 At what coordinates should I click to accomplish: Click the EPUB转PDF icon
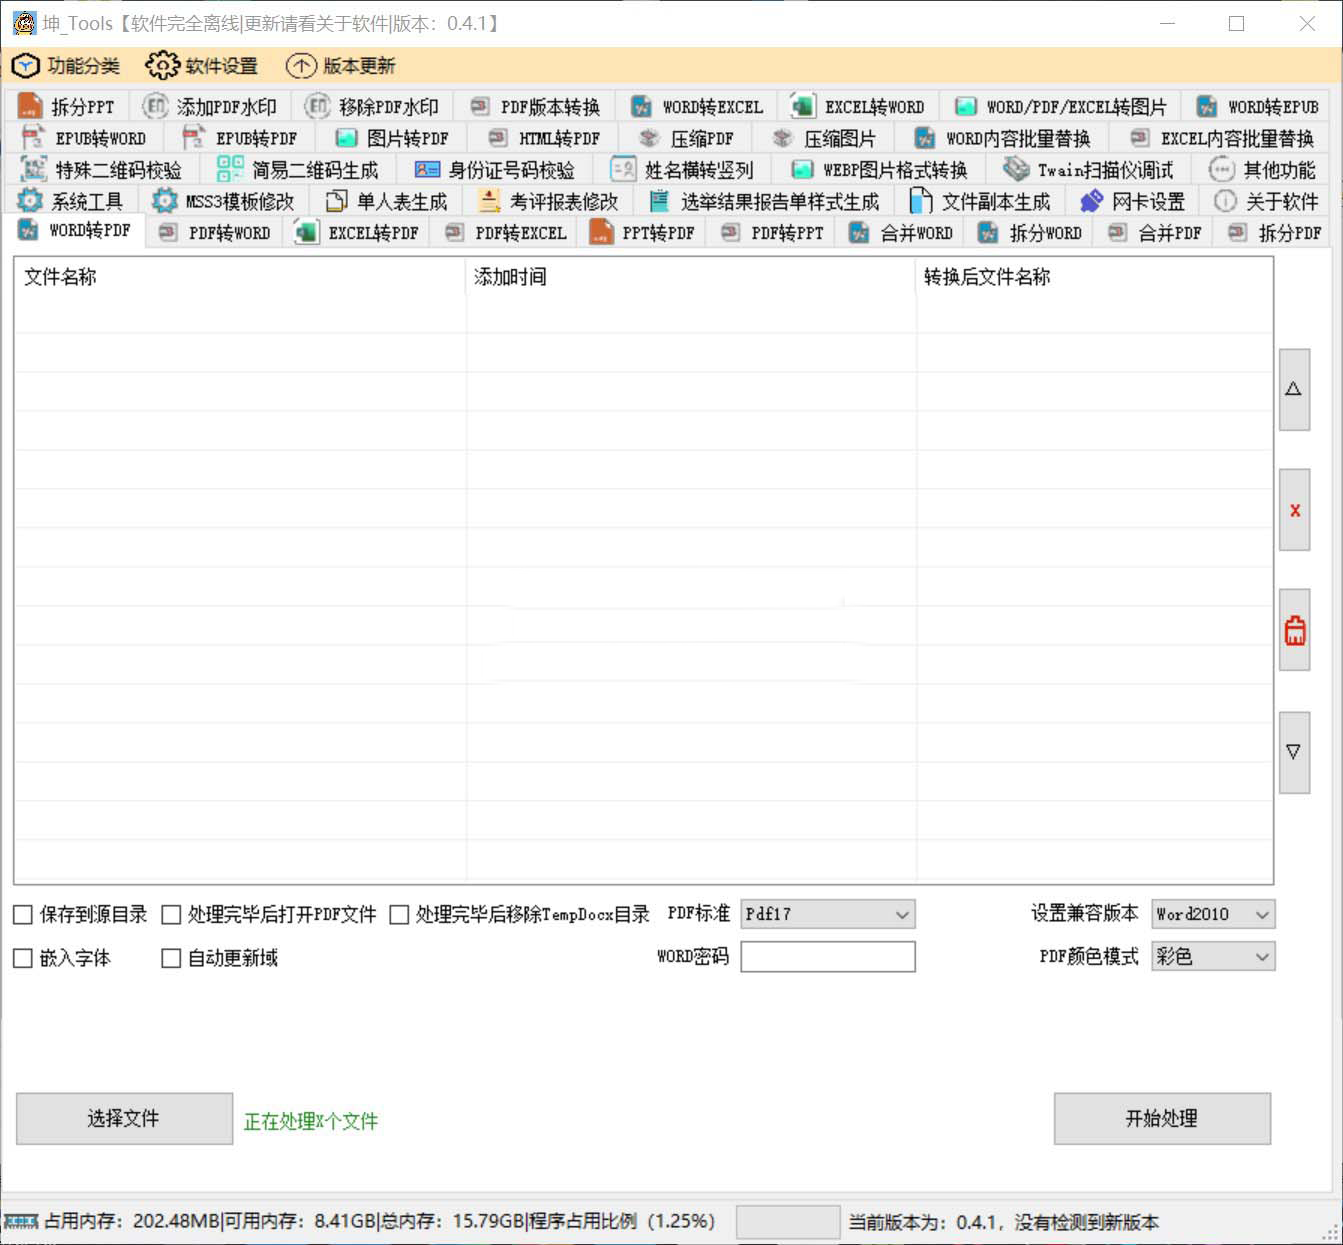tap(194, 137)
